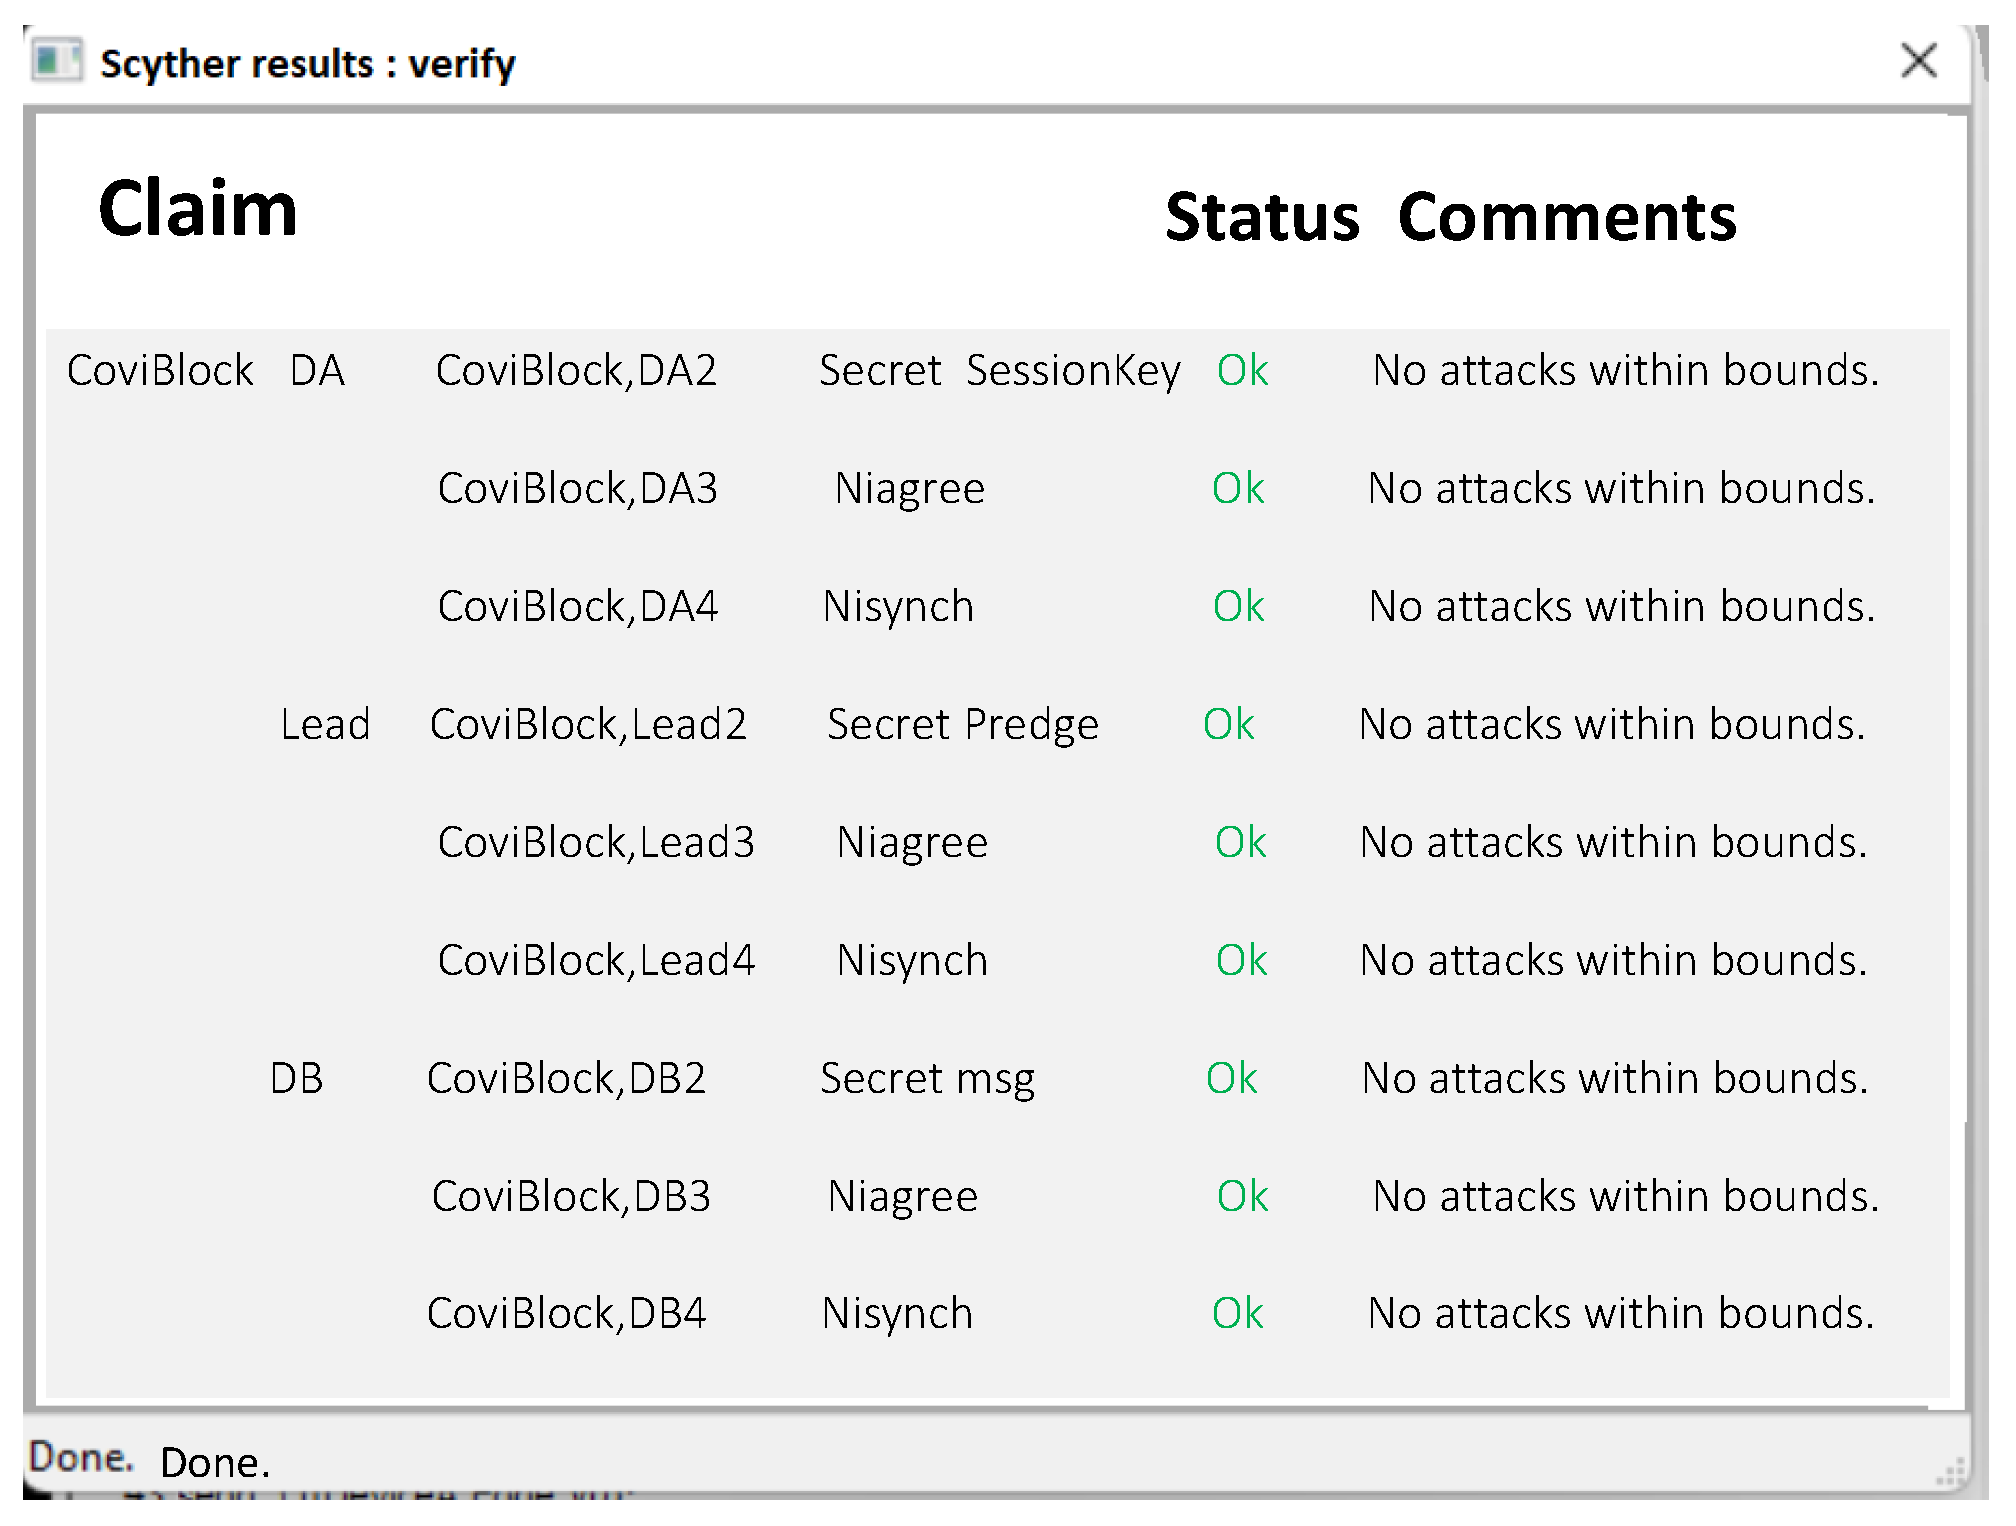The width and height of the screenshot is (2016, 1526).
Task: Click the DA role label
Action: coord(317,371)
